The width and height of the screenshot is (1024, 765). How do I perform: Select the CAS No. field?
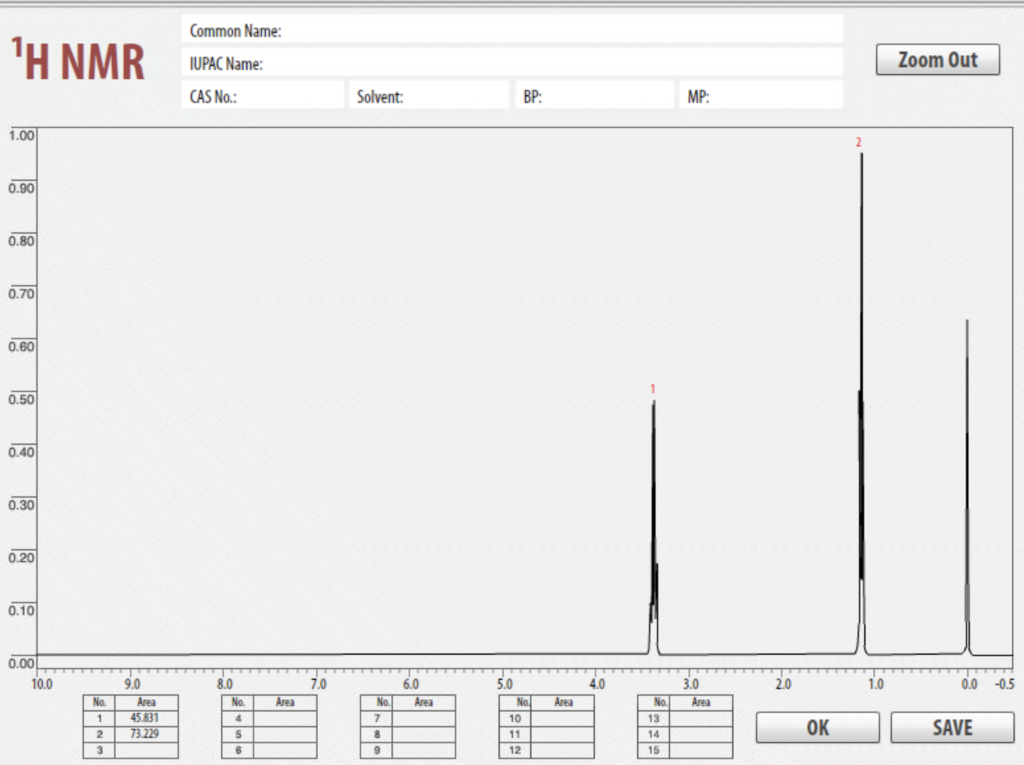point(263,95)
